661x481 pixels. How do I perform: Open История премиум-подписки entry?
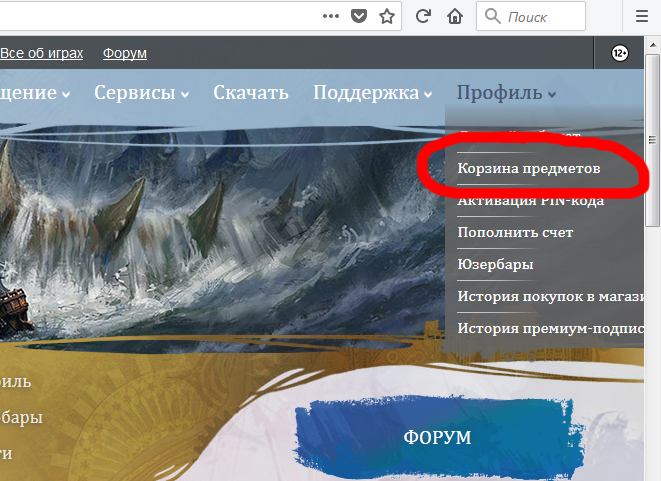(551, 328)
